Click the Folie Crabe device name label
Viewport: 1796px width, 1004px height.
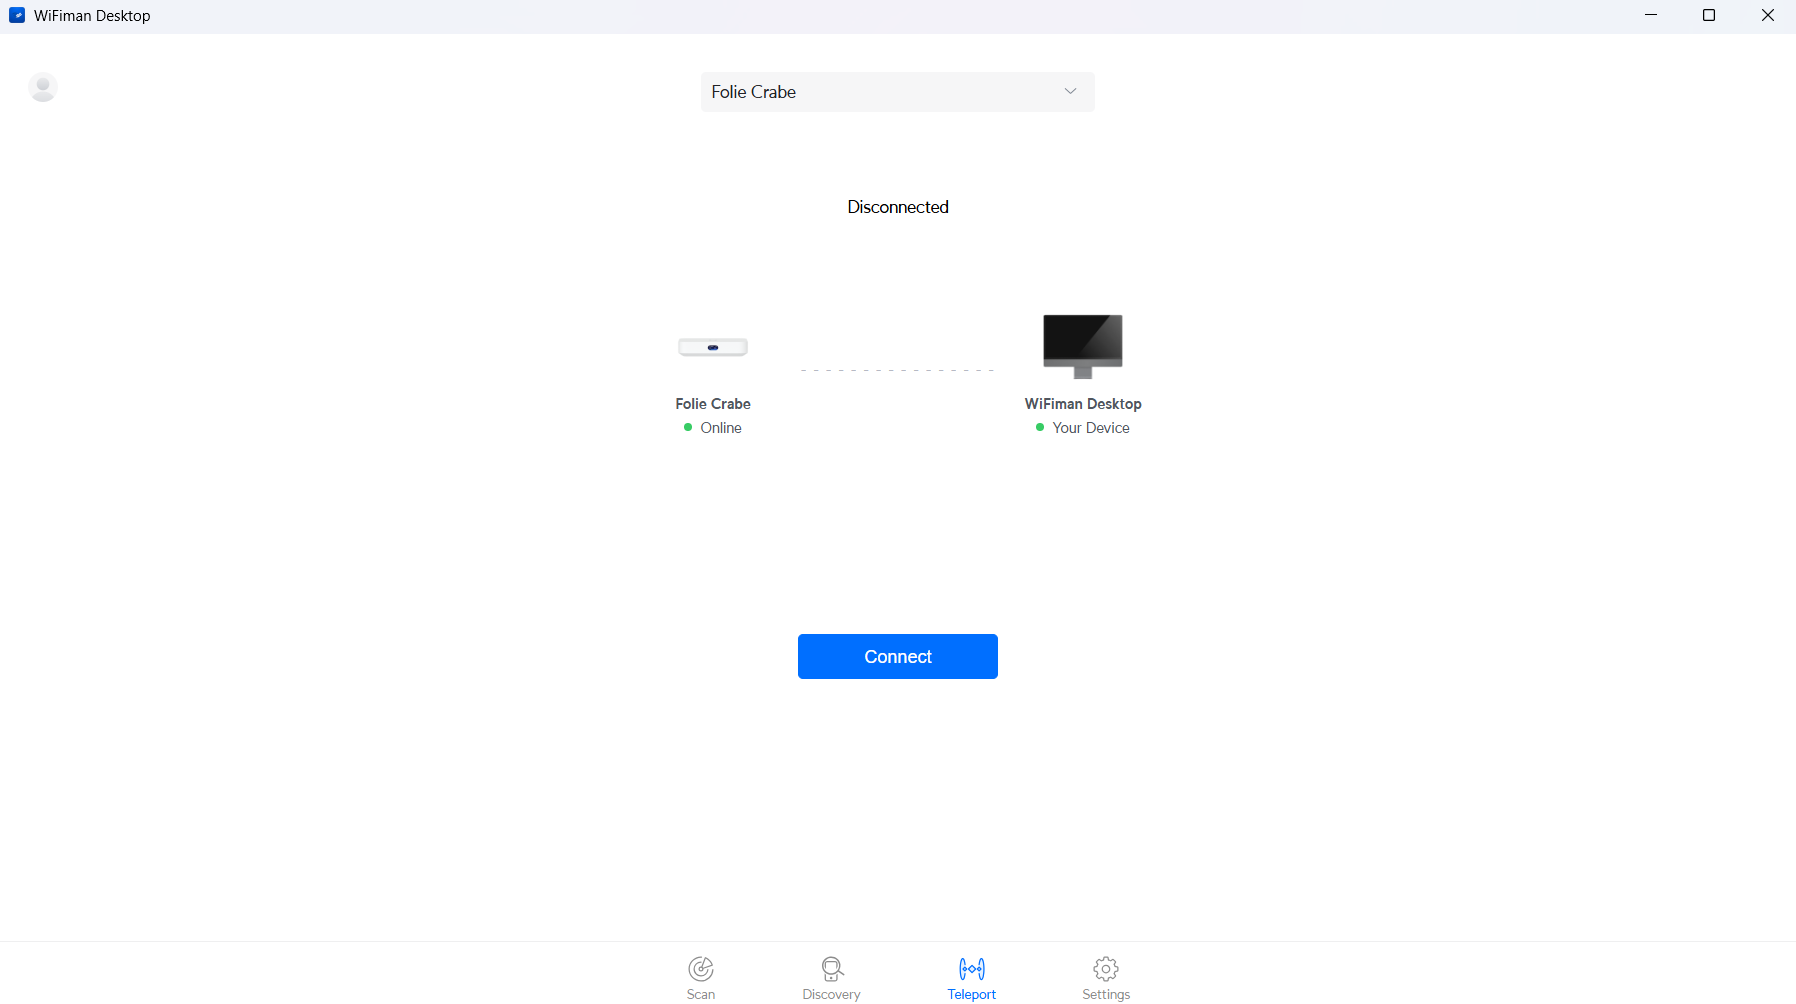pyautogui.click(x=713, y=404)
